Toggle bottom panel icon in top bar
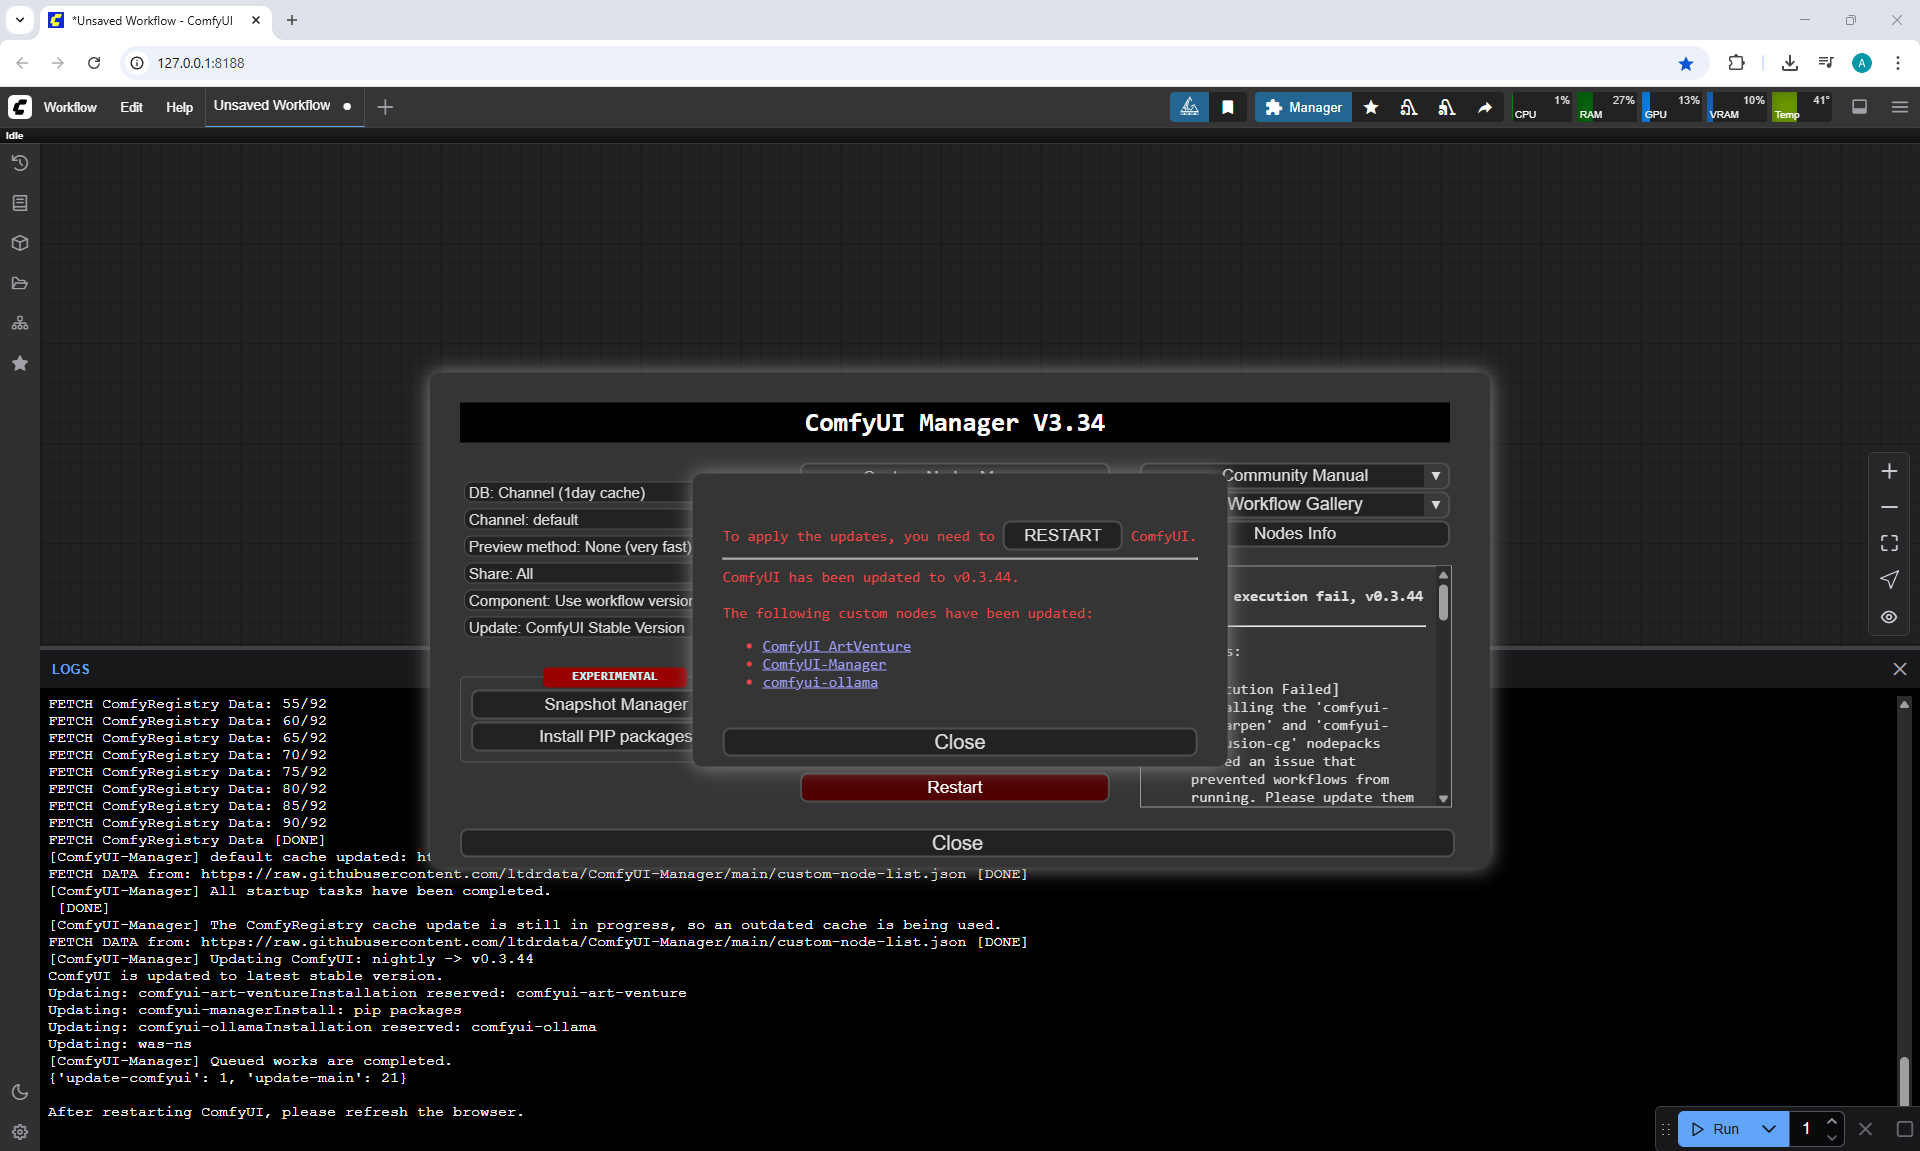The height and width of the screenshot is (1151, 1920). click(1859, 107)
